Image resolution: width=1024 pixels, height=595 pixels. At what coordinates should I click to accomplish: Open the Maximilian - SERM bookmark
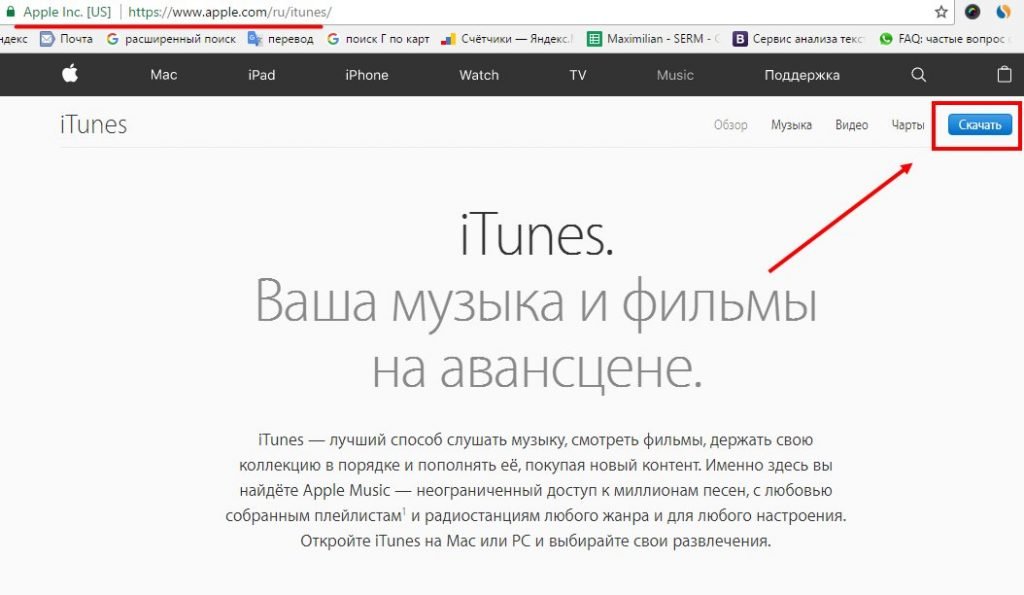tap(651, 39)
